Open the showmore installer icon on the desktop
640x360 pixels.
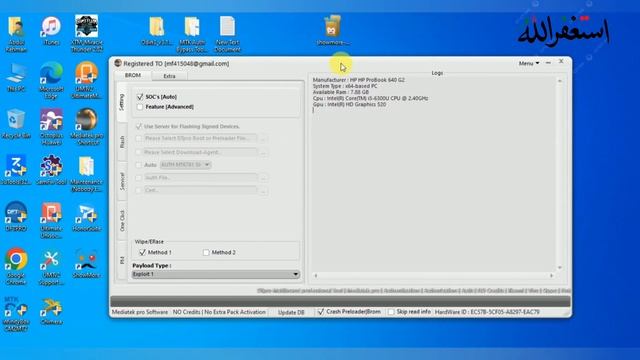pos(332,30)
